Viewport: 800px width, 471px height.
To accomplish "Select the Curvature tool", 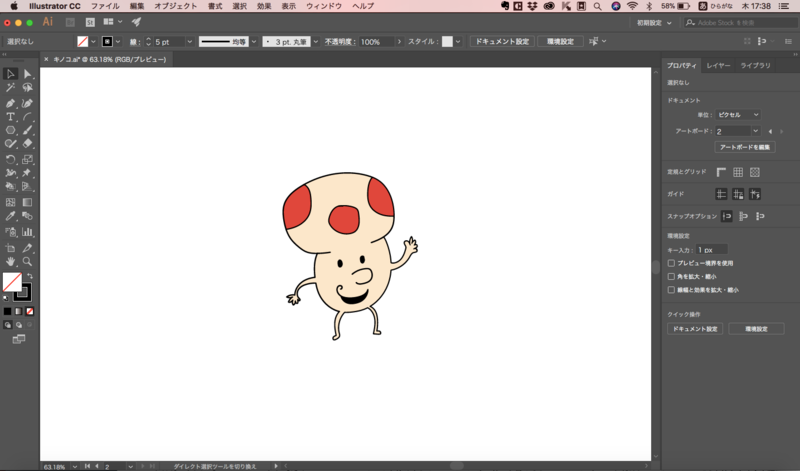I will point(28,103).
